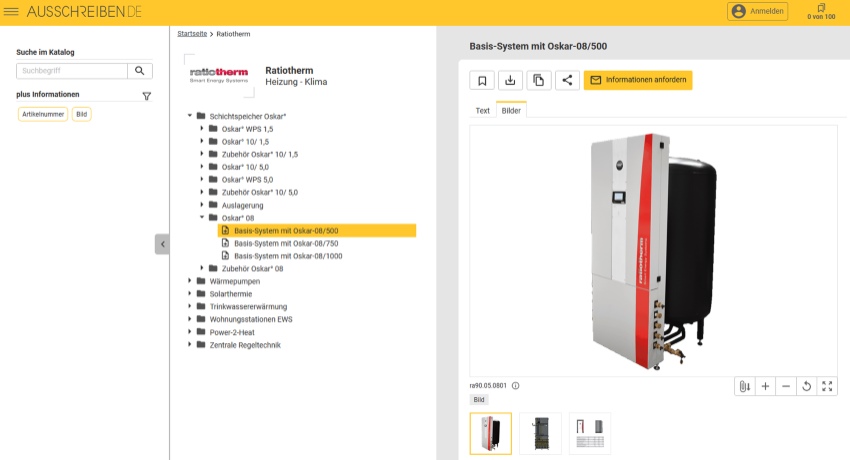Download the product entry
Screen dimensions: 850x460
pos(510,80)
